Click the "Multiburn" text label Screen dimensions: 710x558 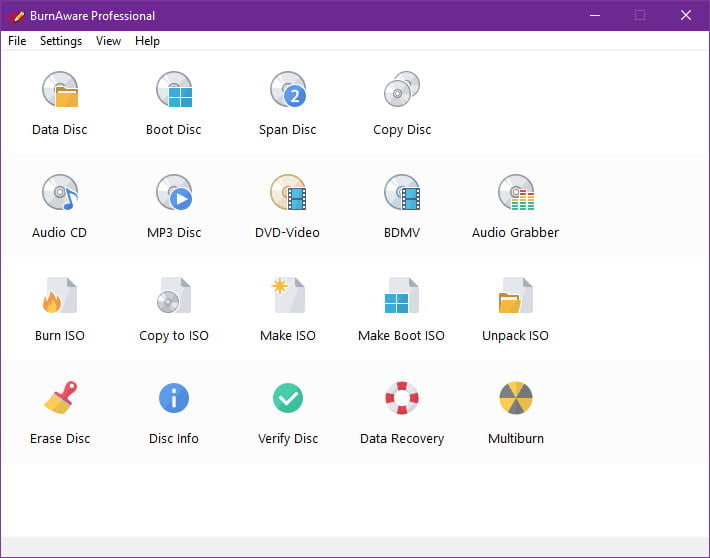[x=516, y=438]
